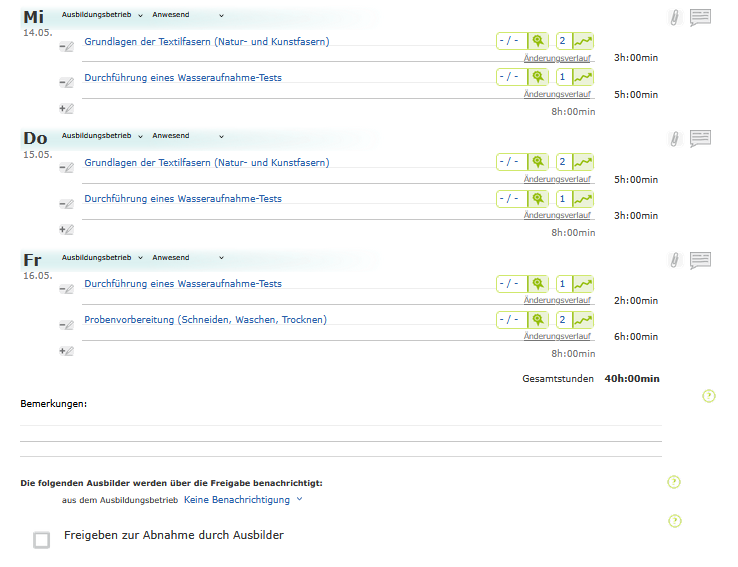
Task: Open Wednesday's Durchführung eines Wasseraufnahme-Tests entry
Action: pos(183,78)
